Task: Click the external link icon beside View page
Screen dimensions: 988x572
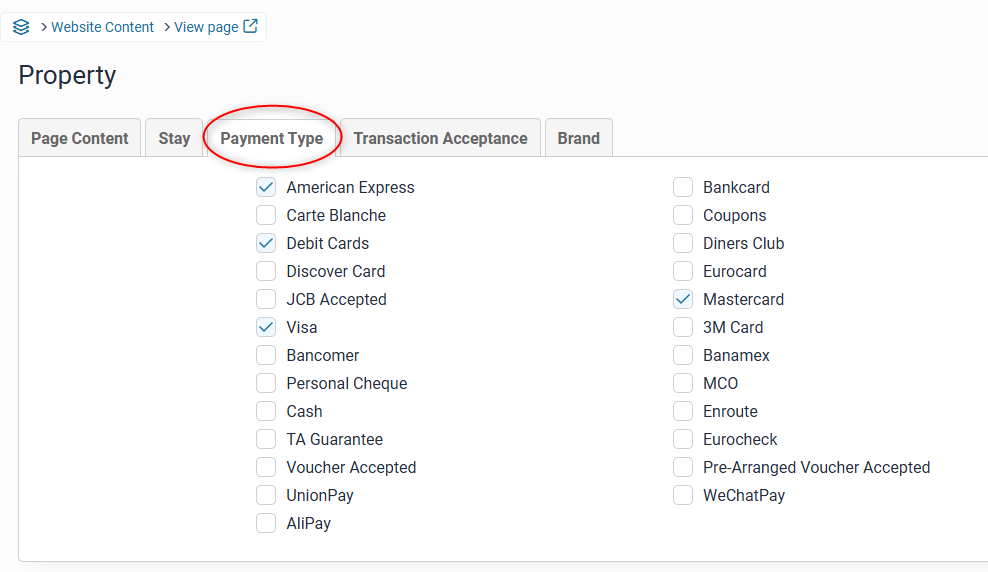Action: [x=251, y=27]
